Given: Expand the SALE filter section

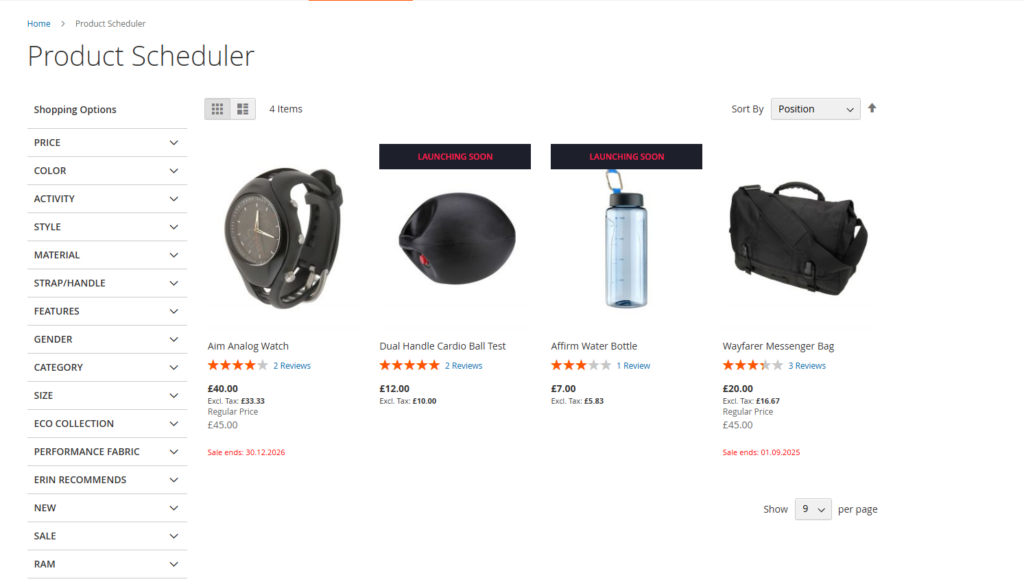Looking at the screenshot, I should (x=107, y=536).
